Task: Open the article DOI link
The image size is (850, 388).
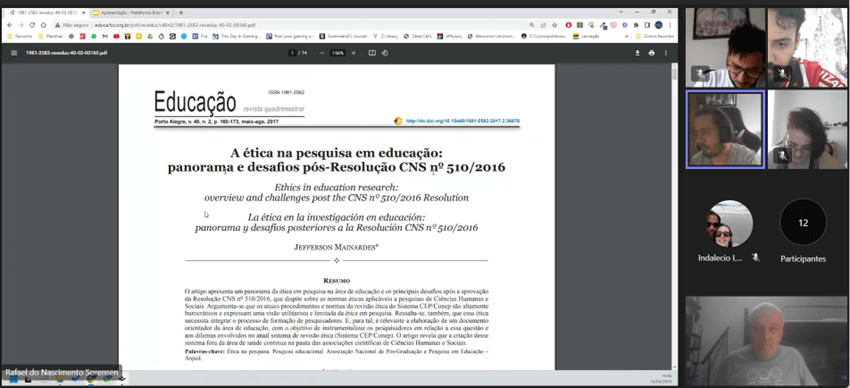Action: coord(462,121)
